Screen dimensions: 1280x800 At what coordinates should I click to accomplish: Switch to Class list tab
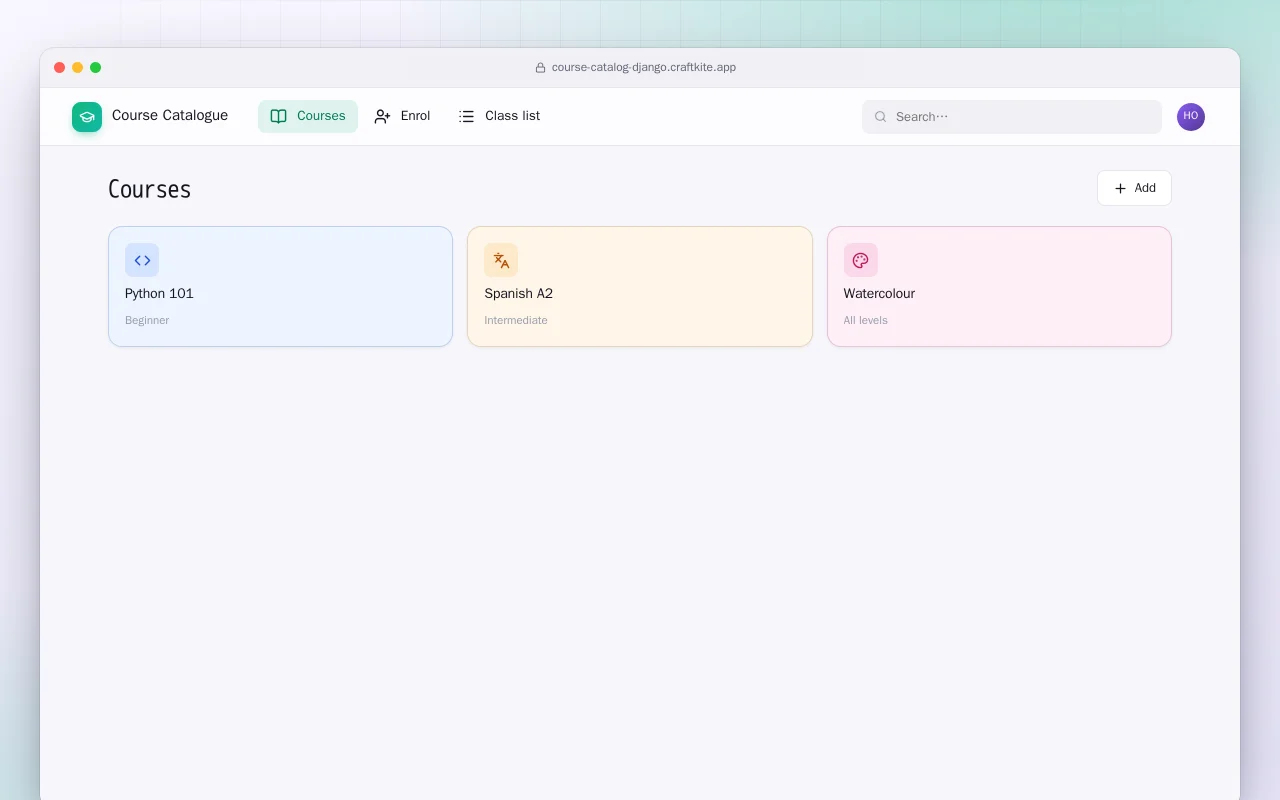coord(499,116)
